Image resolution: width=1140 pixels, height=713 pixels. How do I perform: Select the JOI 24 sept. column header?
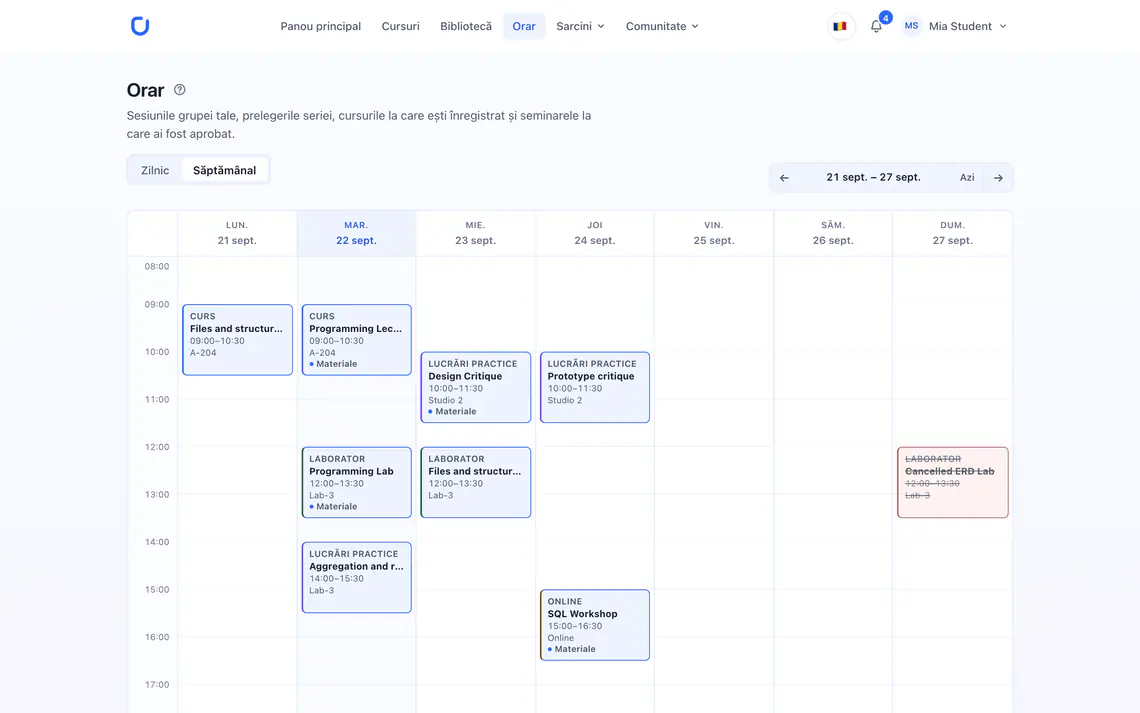pyautogui.click(x=595, y=233)
